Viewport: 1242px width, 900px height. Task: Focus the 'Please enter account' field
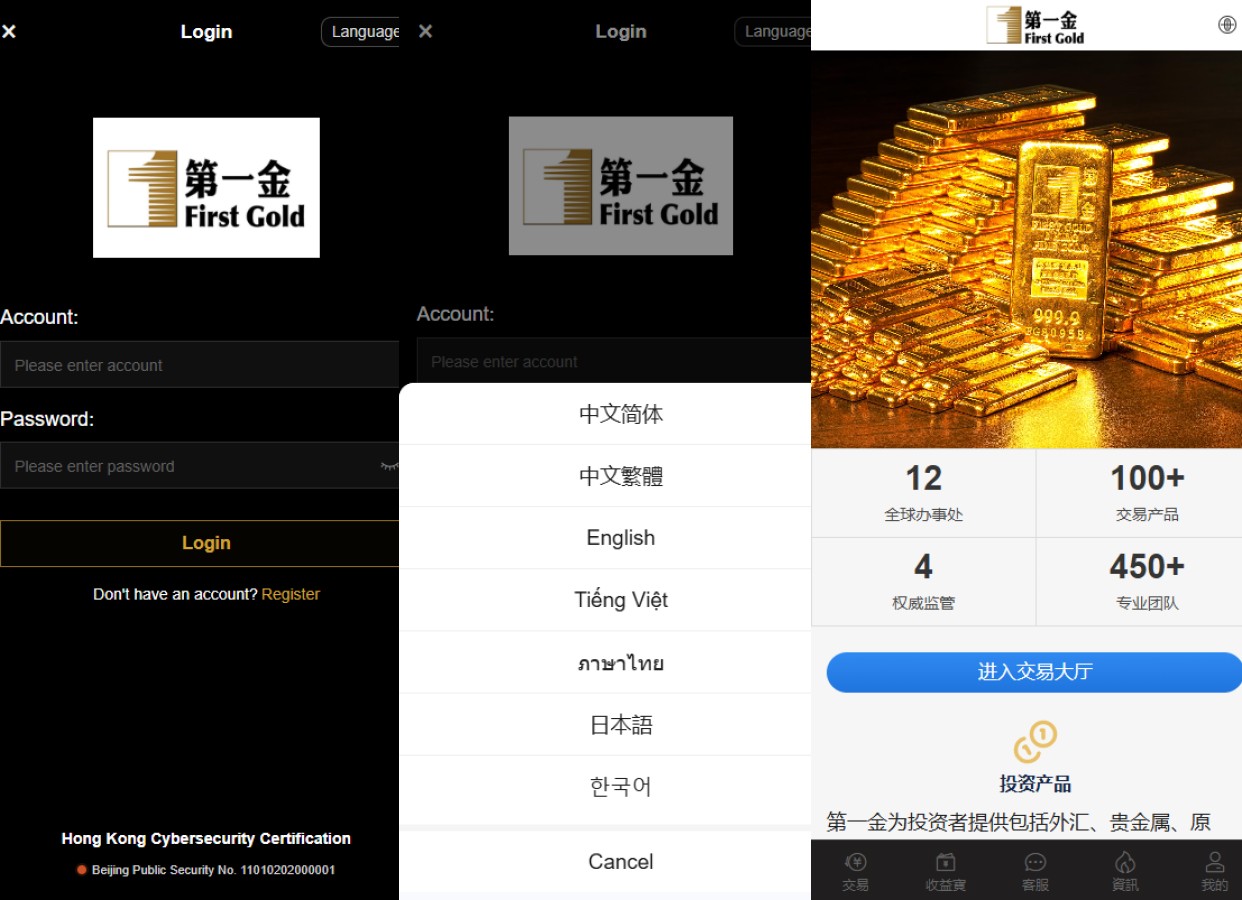tap(200, 365)
